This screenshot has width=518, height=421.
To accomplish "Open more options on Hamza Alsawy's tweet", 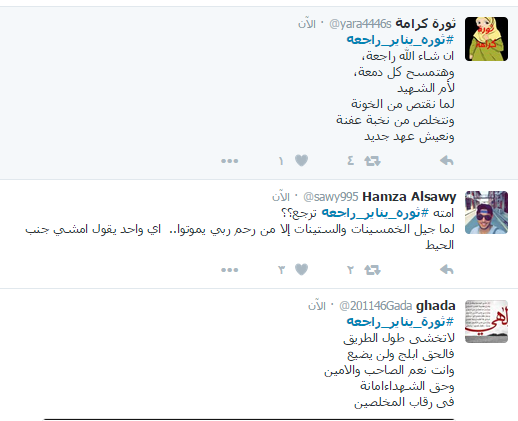I will pos(230,270).
